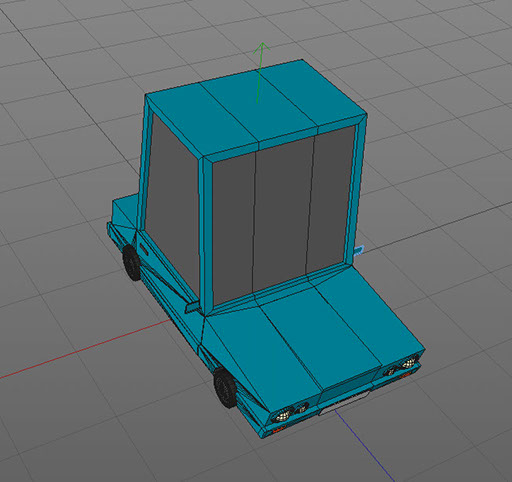Pick the center windshield glass panel
The image size is (512, 482).
[283, 214]
